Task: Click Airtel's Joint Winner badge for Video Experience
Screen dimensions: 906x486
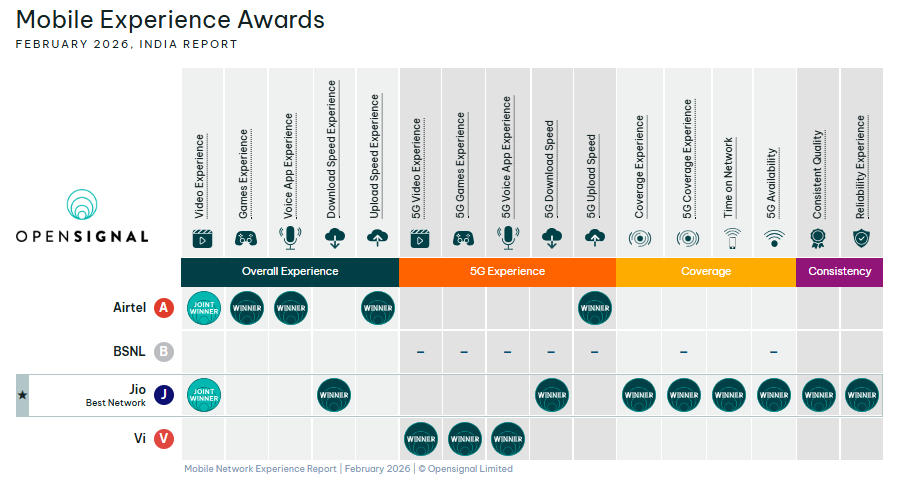Action: (x=204, y=308)
